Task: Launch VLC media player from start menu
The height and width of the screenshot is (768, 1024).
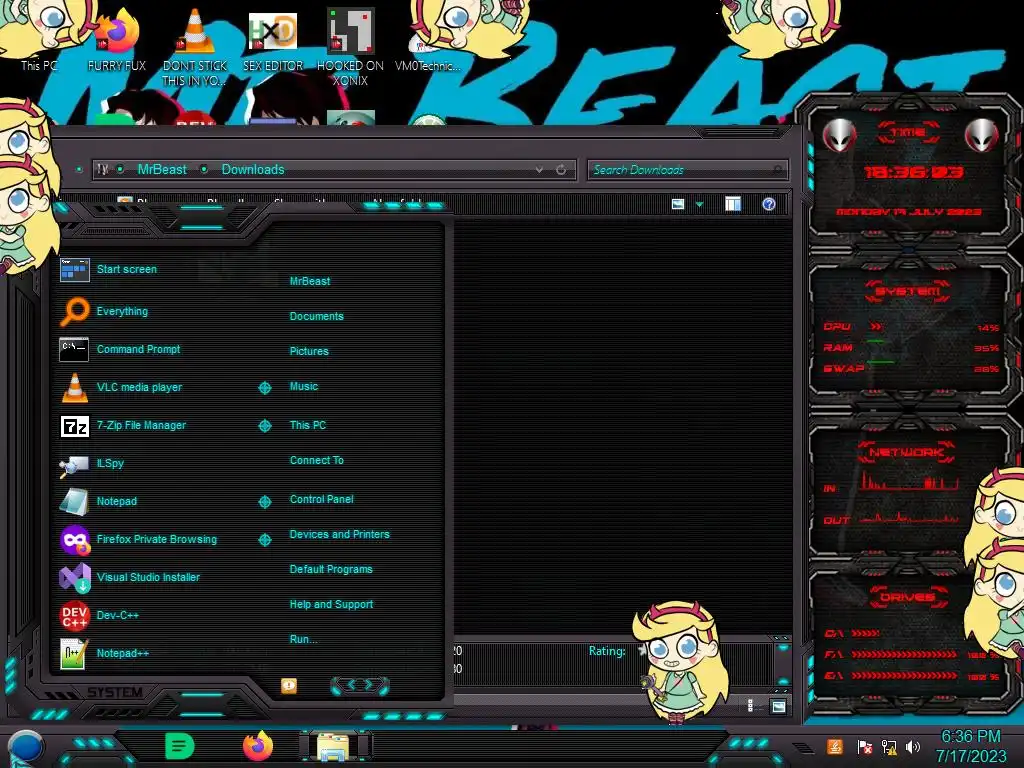Action: (x=139, y=387)
